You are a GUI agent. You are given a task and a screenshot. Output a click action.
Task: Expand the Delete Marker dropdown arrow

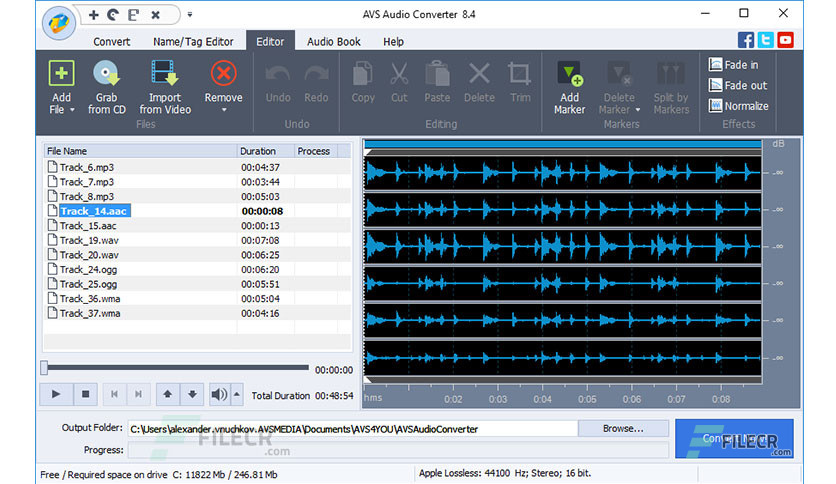click(x=638, y=110)
